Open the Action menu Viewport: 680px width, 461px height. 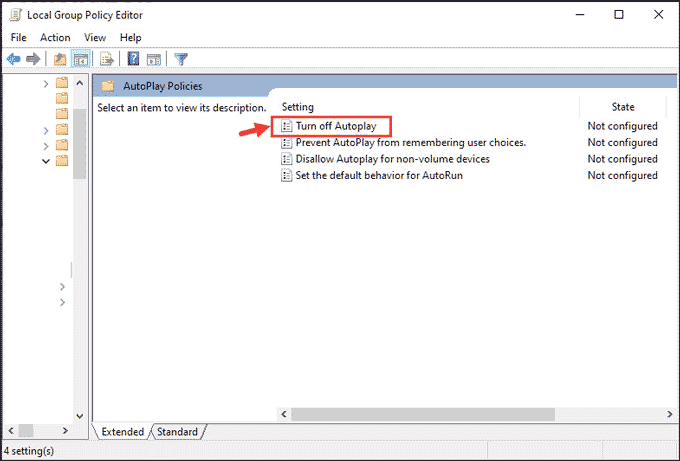point(55,38)
